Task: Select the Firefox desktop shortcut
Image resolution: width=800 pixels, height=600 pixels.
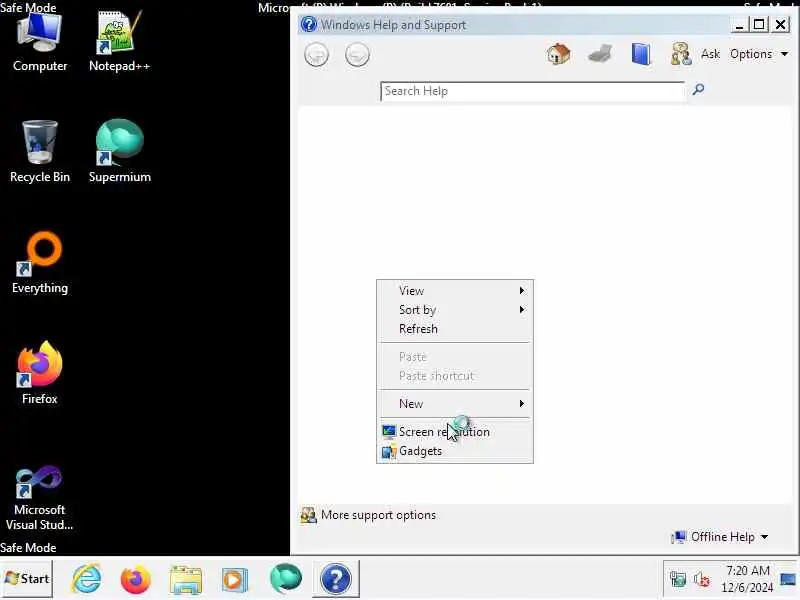Action: click(40, 373)
